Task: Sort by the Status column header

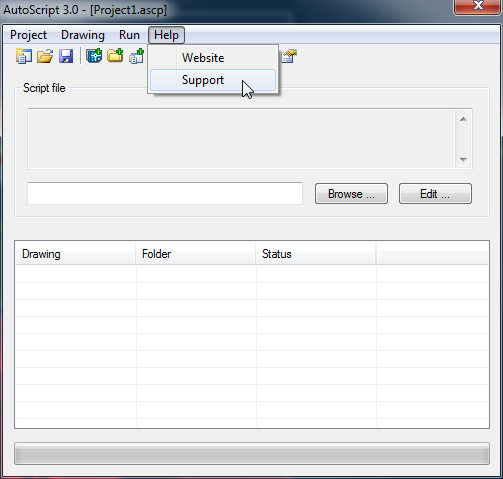Action: [x=316, y=254]
